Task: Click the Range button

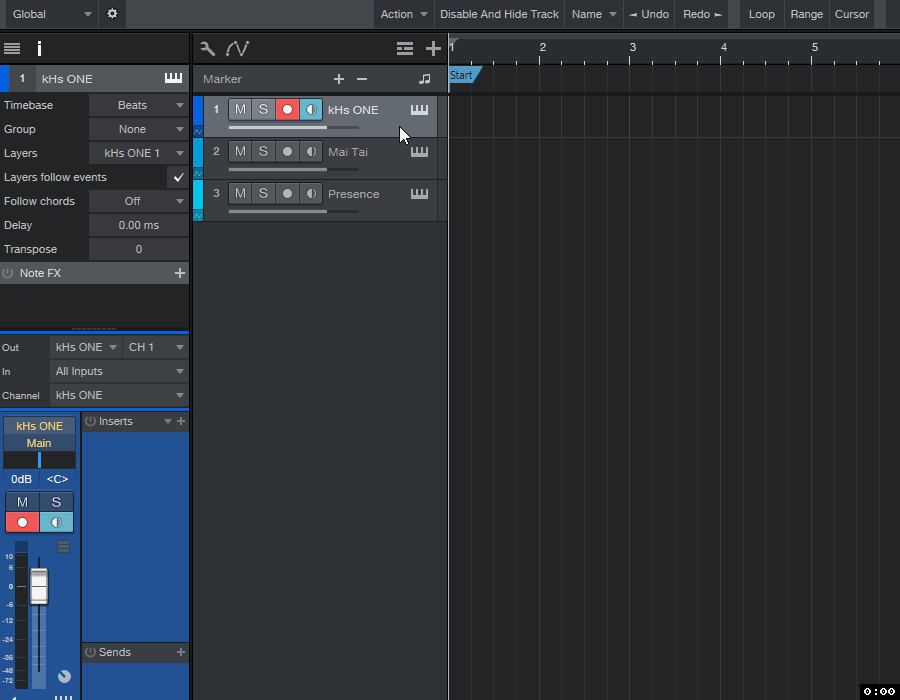Action: pyautogui.click(x=806, y=14)
